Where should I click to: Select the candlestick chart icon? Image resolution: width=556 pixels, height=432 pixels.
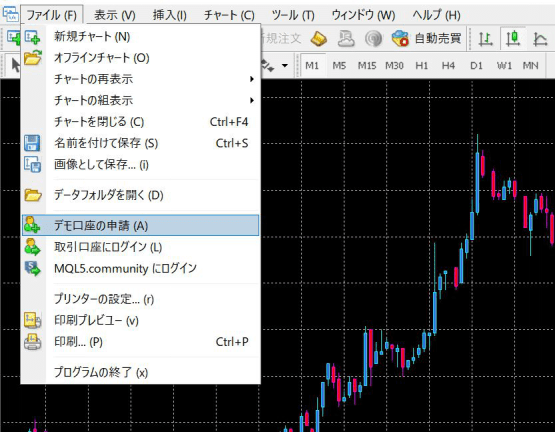pos(513,38)
